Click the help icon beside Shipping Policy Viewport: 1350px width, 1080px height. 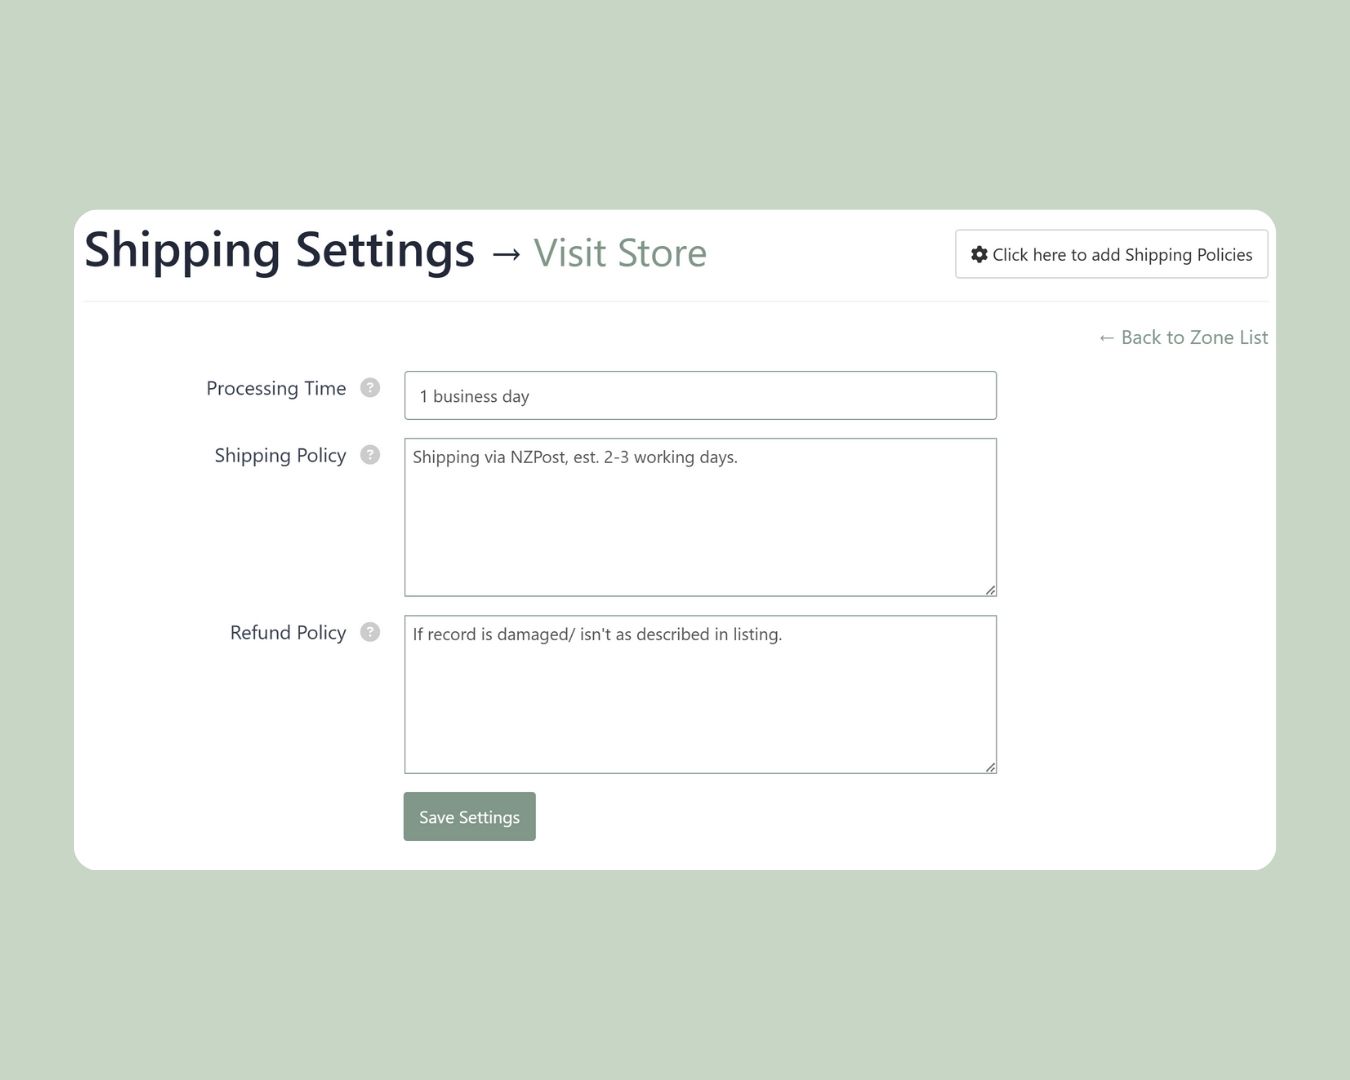pyautogui.click(x=370, y=455)
